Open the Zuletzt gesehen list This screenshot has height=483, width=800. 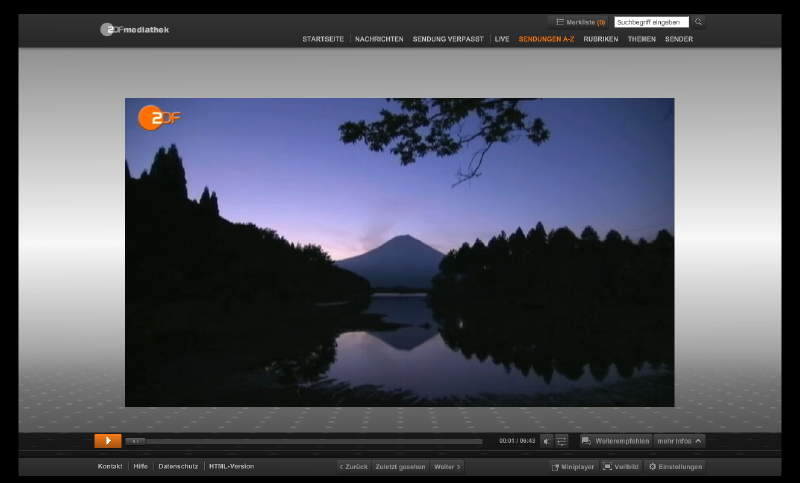click(400, 467)
